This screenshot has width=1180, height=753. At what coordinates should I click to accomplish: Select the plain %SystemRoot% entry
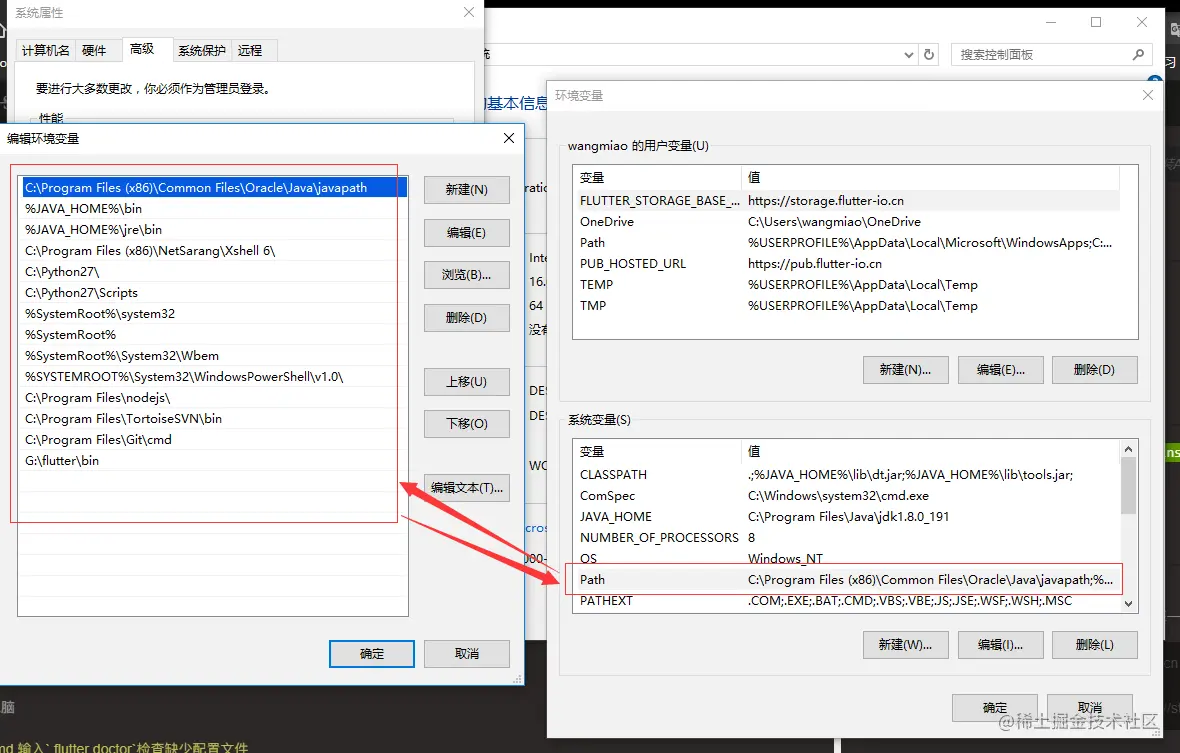[214, 335]
